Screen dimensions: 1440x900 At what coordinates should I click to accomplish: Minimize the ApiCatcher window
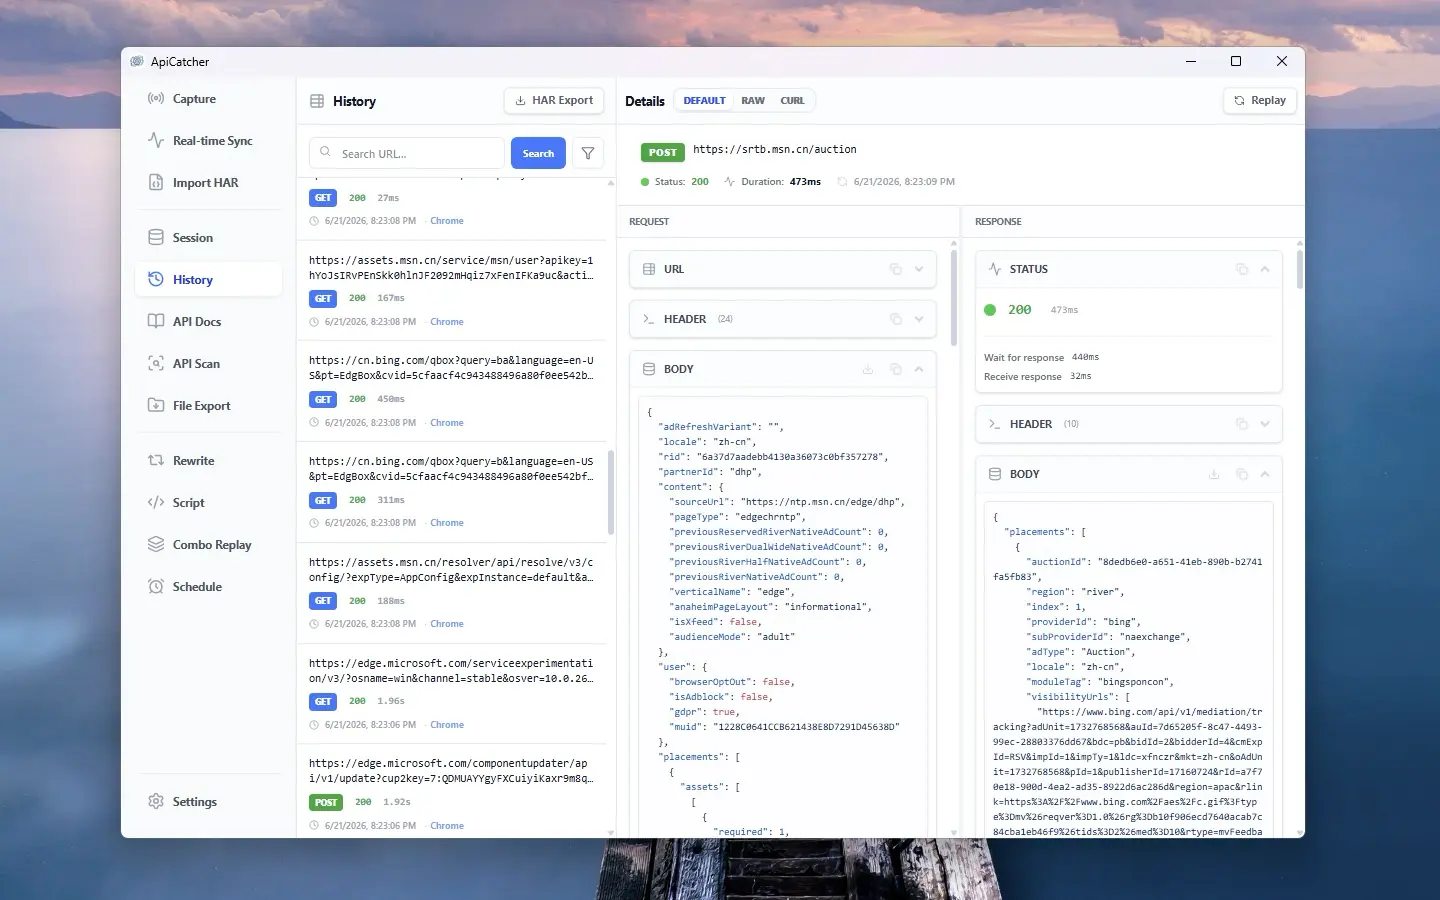click(1191, 62)
